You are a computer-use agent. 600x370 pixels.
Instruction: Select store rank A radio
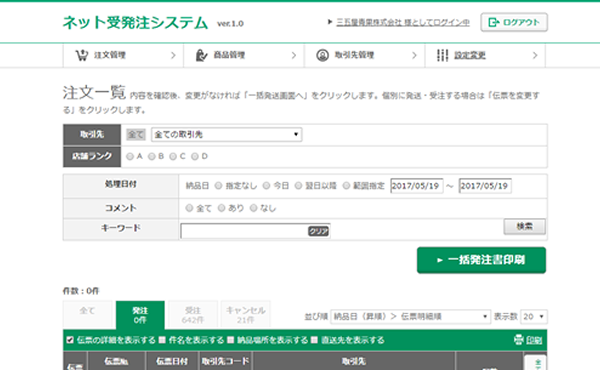[130, 156]
